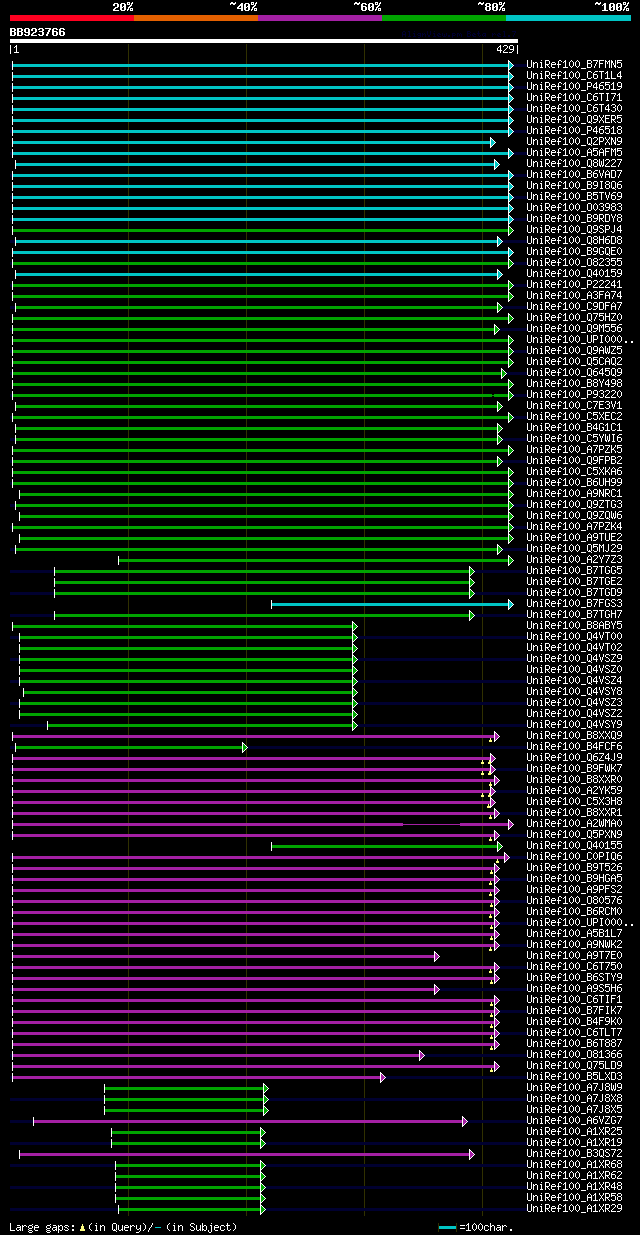Viewport: 640px width, 1235px height.
Task: Open hit UniRef100_A7J8W9
Action: (574, 1087)
